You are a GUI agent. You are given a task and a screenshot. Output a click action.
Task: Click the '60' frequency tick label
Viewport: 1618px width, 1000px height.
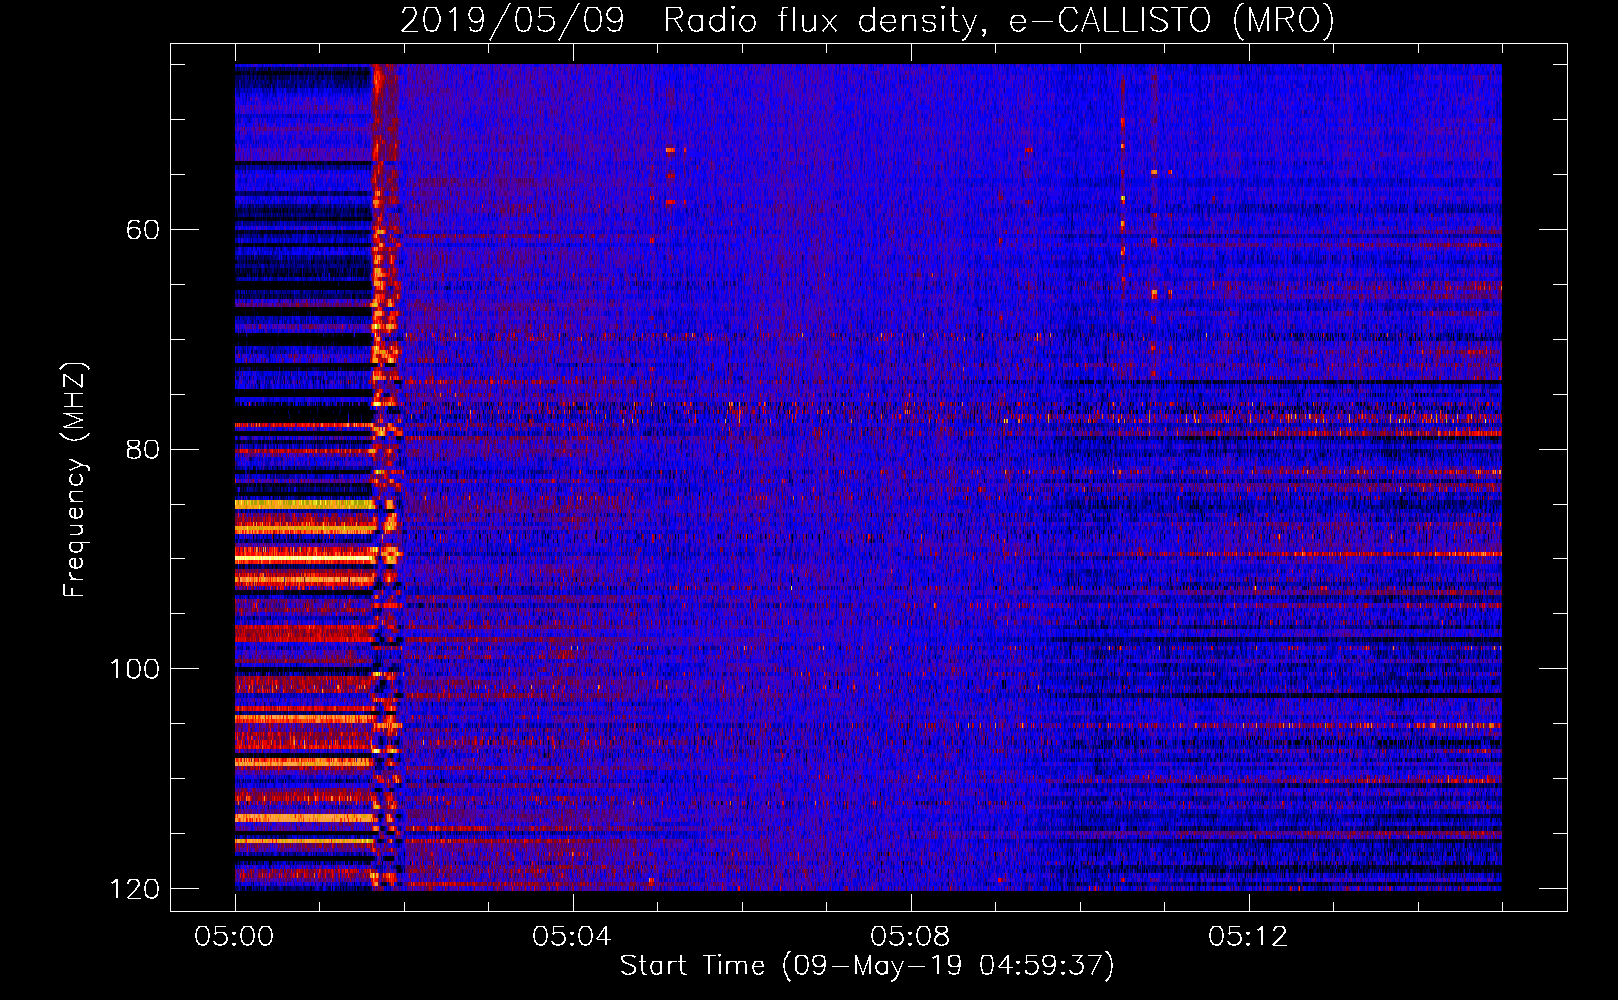[x=143, y=230]
